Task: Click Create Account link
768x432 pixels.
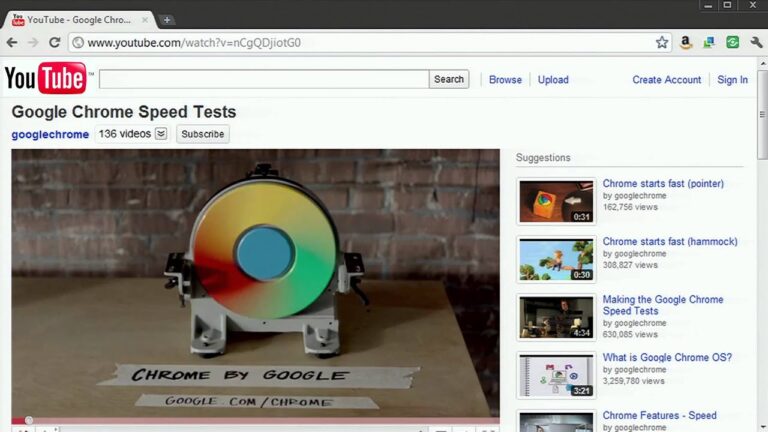Action: 667,80
